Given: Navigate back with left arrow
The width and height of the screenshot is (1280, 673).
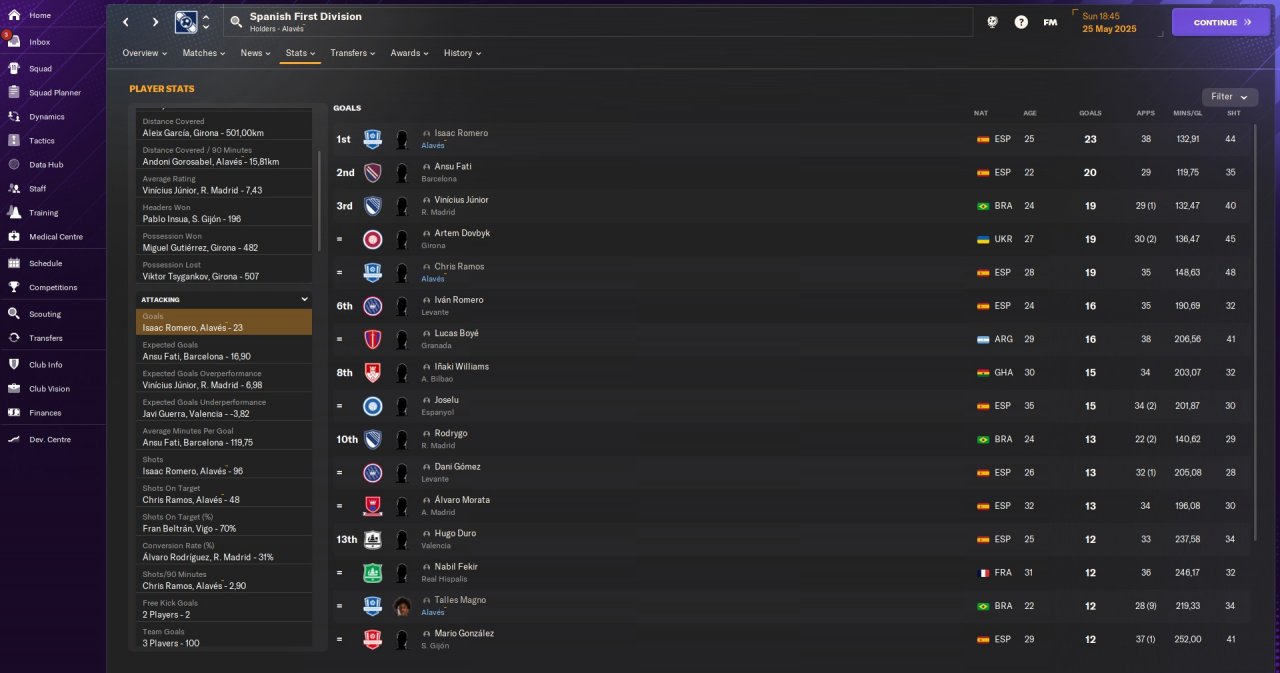Looking at the screenshot, I should (x=126, y=22).
